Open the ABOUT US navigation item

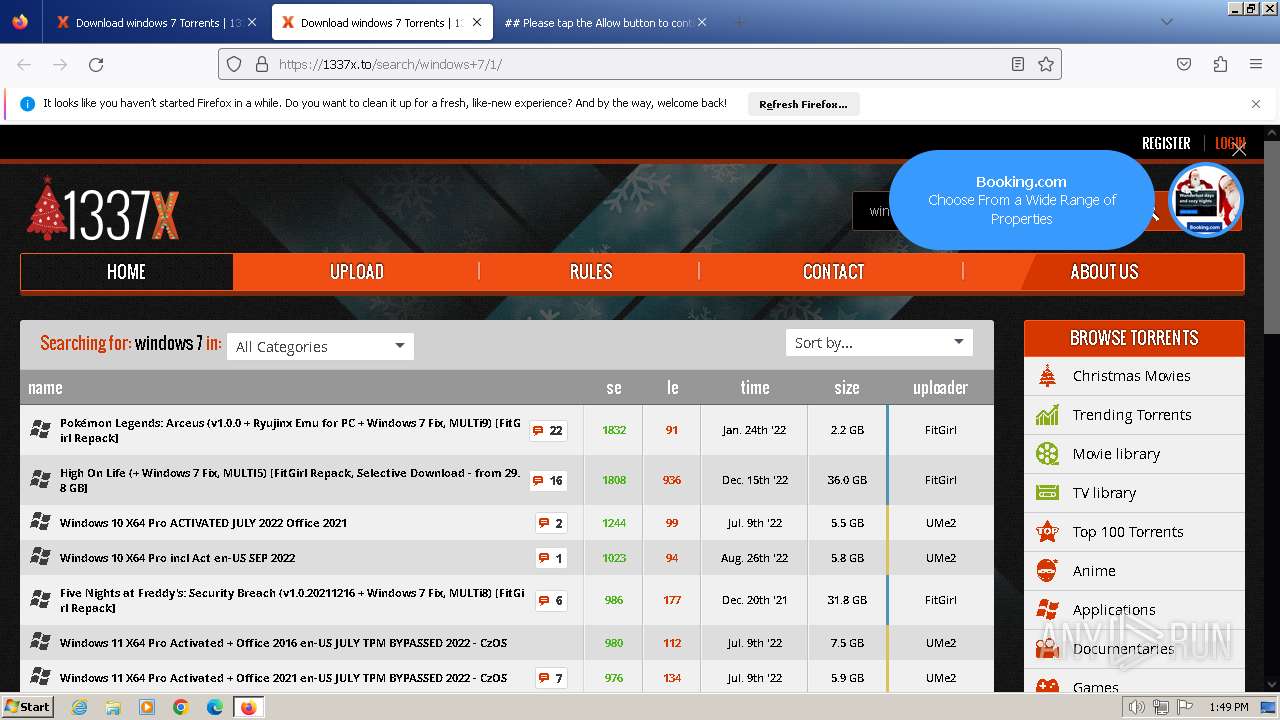coord(1104,271)
